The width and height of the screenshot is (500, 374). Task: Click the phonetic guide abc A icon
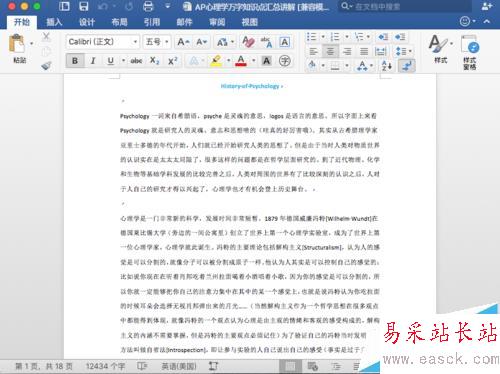(x=266, y=42)
